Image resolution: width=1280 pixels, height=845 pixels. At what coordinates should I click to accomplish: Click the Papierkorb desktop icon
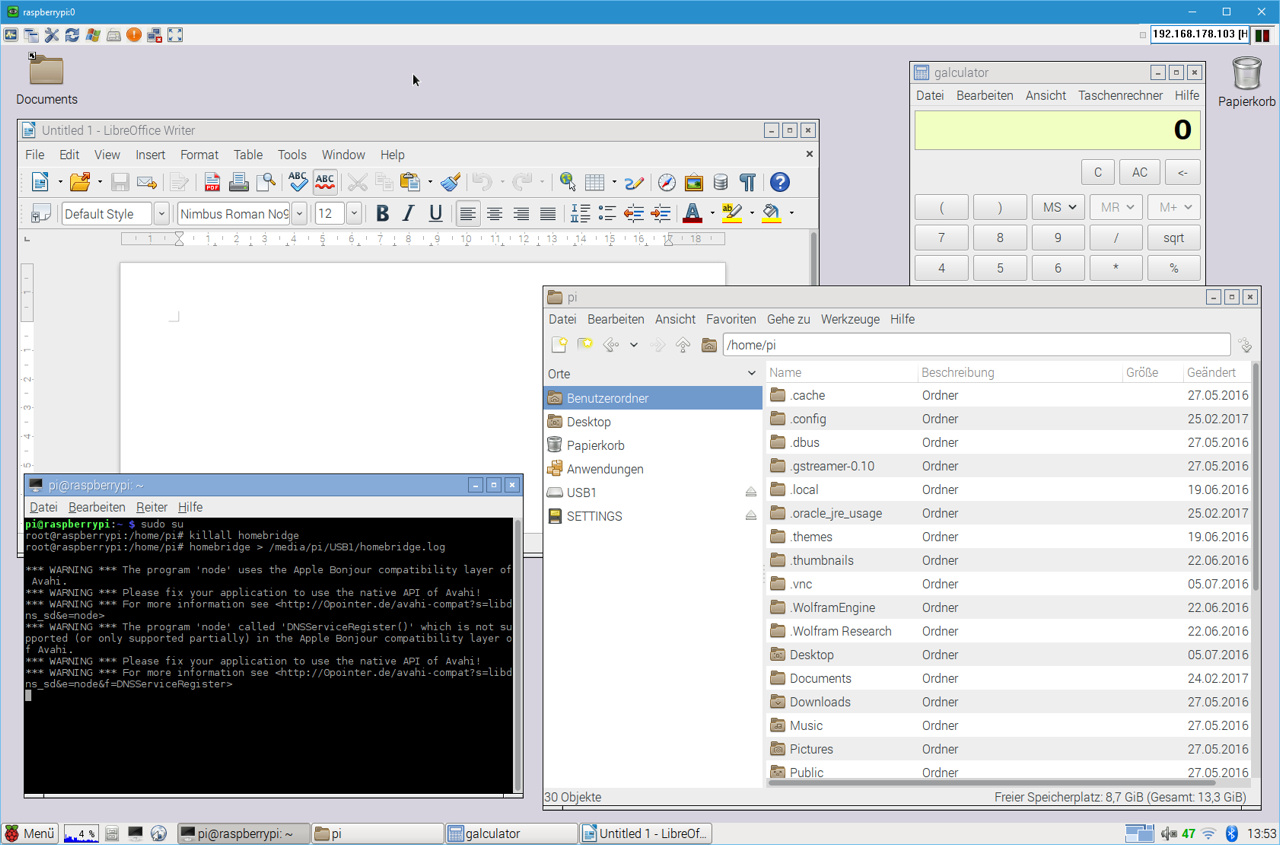click(x=1246, y=82)
